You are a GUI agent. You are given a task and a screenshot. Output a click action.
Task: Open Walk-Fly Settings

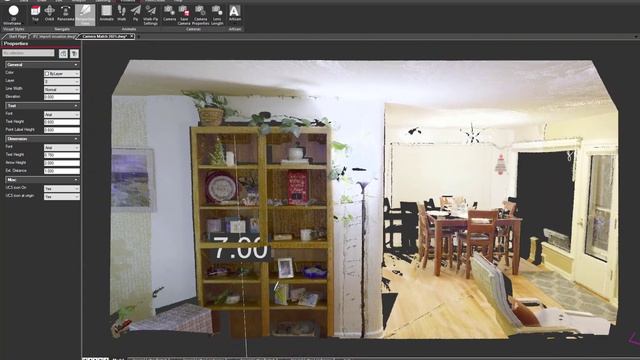151,15
